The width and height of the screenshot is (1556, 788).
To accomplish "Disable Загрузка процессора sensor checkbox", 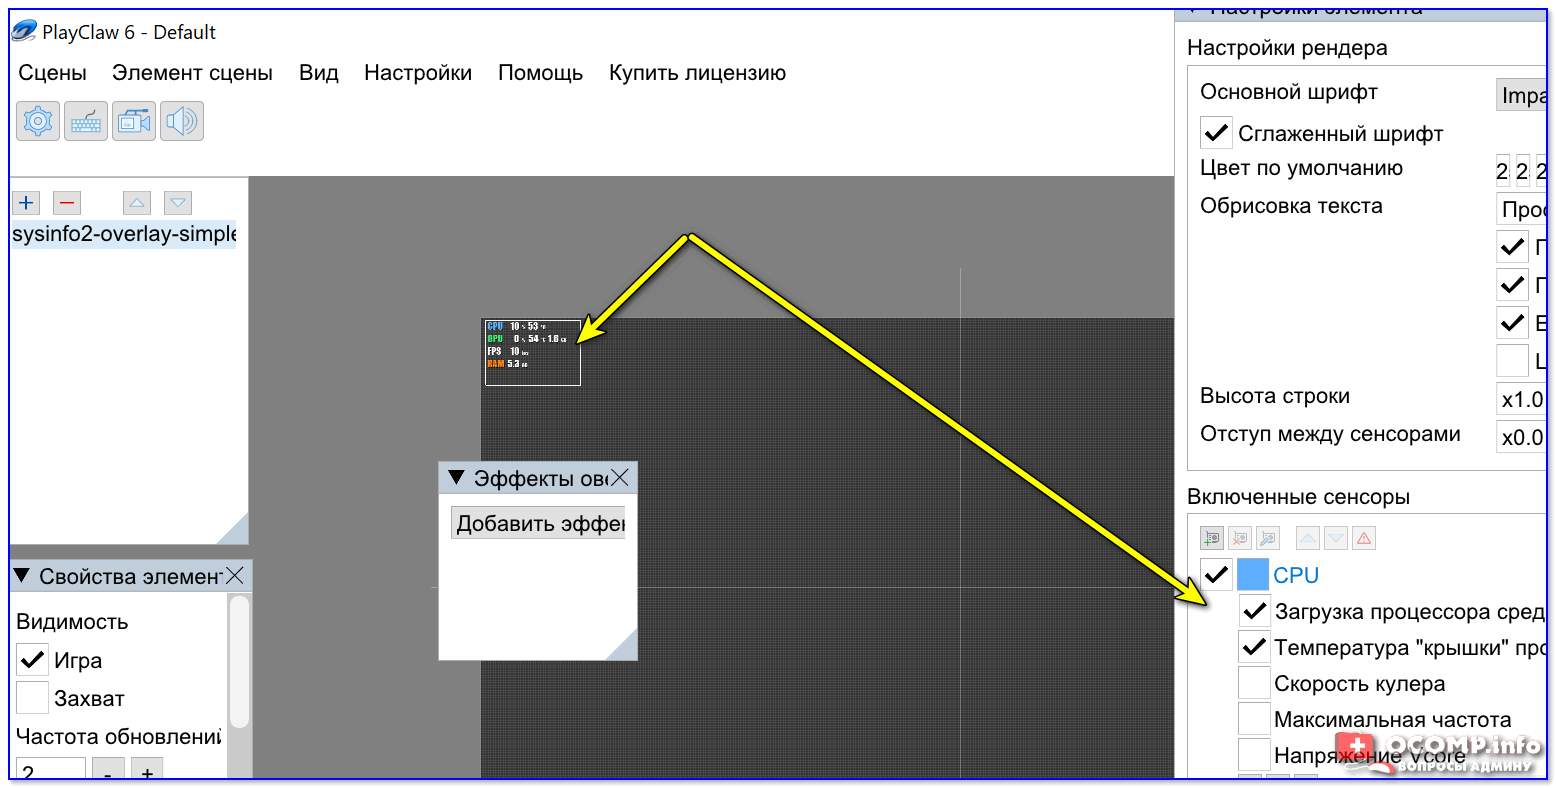I will (1254, 610).
